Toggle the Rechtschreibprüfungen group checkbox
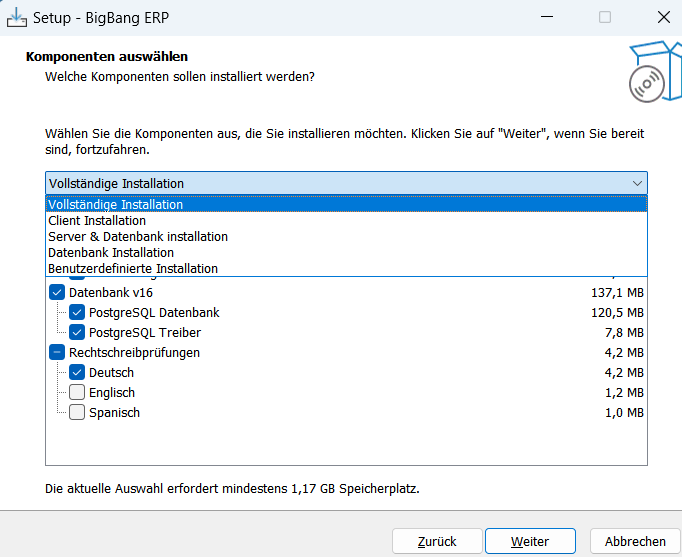Viewport: 682px width, 557px height. point(57,352)
